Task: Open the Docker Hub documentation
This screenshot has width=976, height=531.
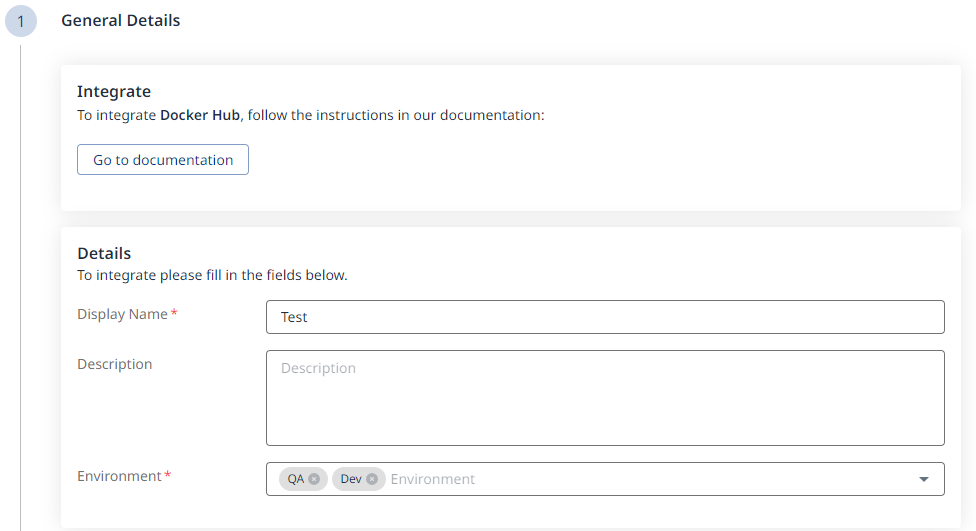Action: click(163, 160)
